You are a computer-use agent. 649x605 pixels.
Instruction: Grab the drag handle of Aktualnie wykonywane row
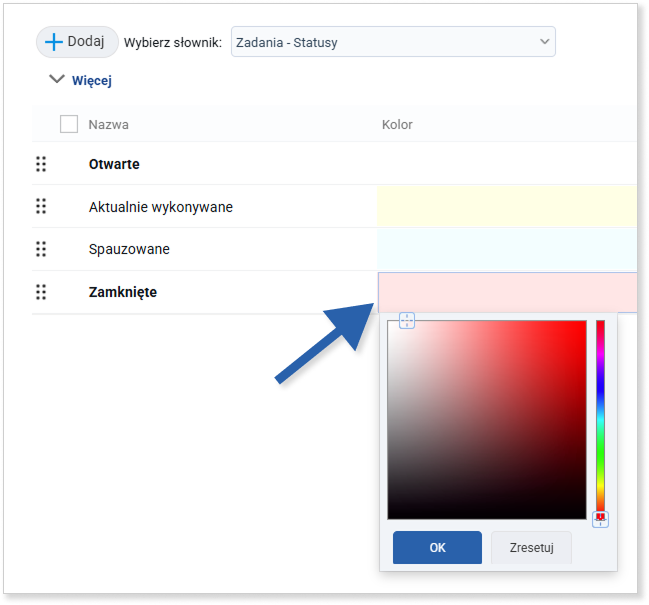pos(41,206)
